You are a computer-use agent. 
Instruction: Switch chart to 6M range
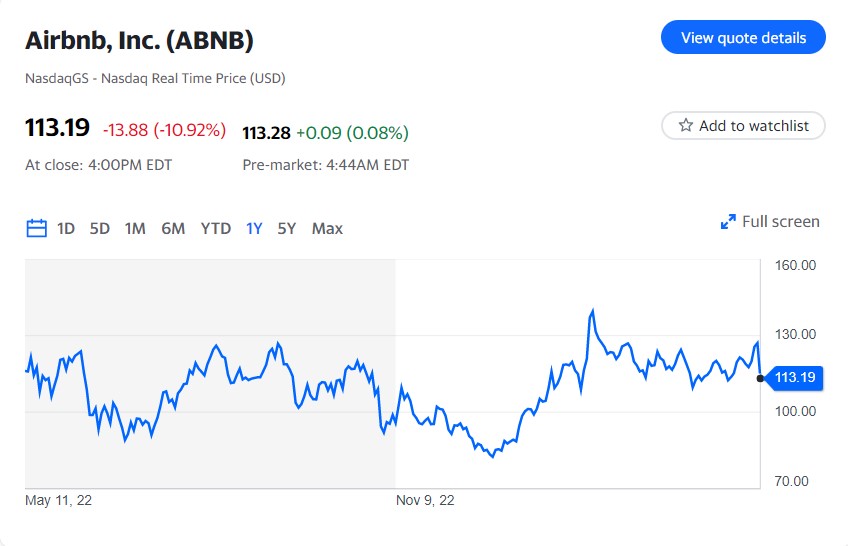click(173, 229)
